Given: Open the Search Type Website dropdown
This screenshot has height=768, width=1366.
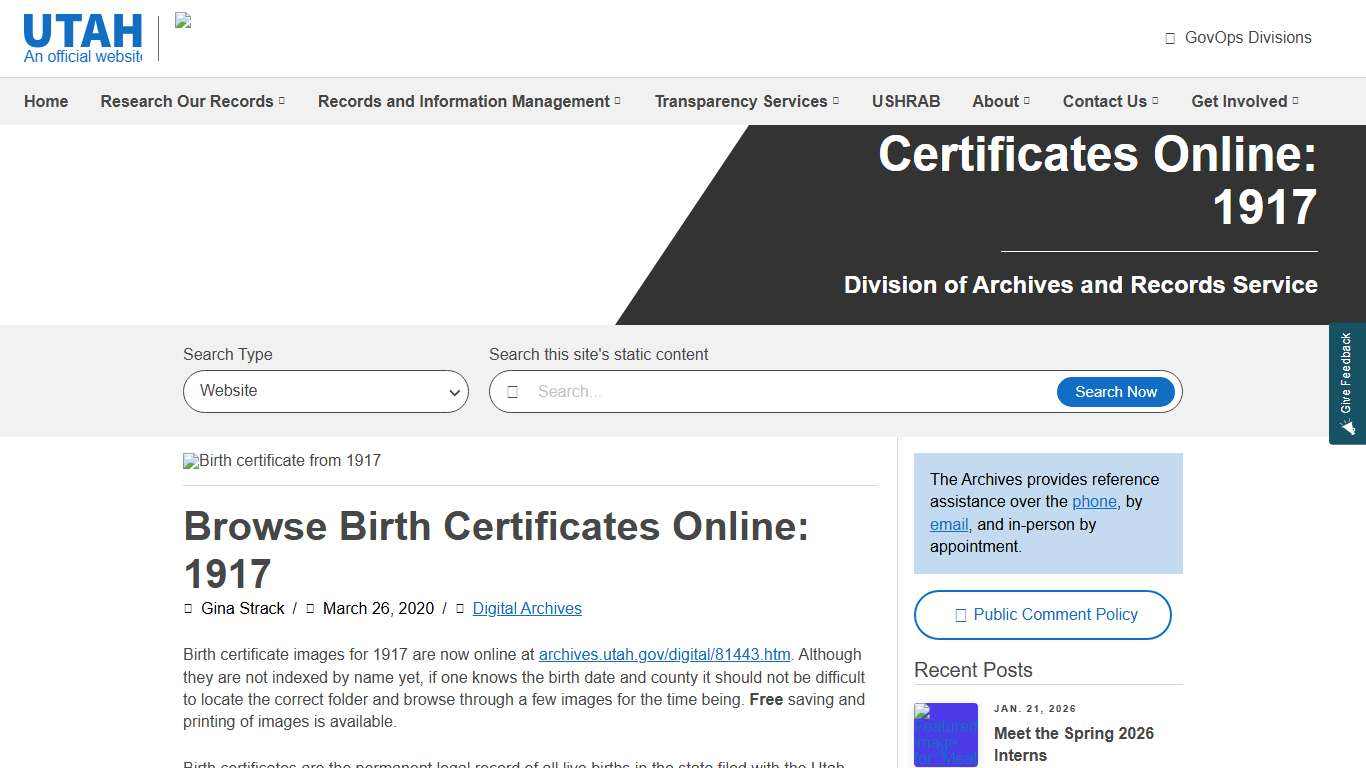Looking at the screenshot, I should pyautogui.click(x=325, y=391).
